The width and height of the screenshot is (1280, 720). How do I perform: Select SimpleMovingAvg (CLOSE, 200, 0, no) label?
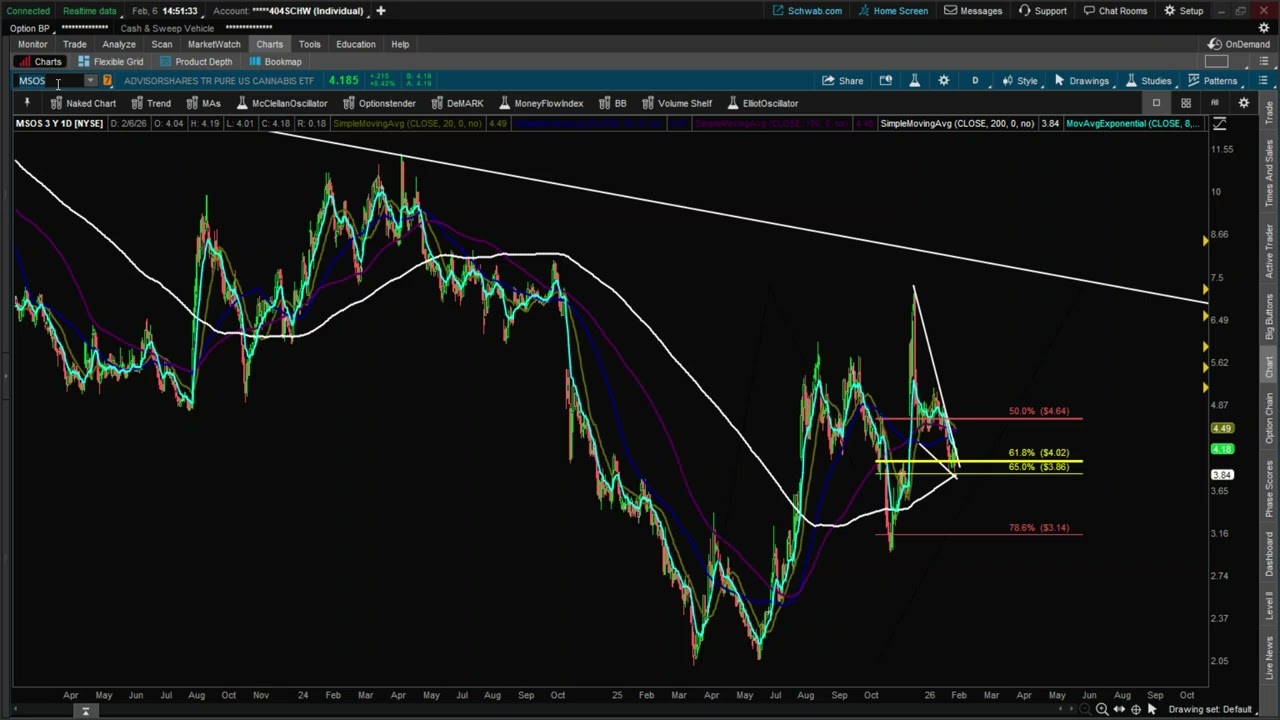click(x=957, y=123)
